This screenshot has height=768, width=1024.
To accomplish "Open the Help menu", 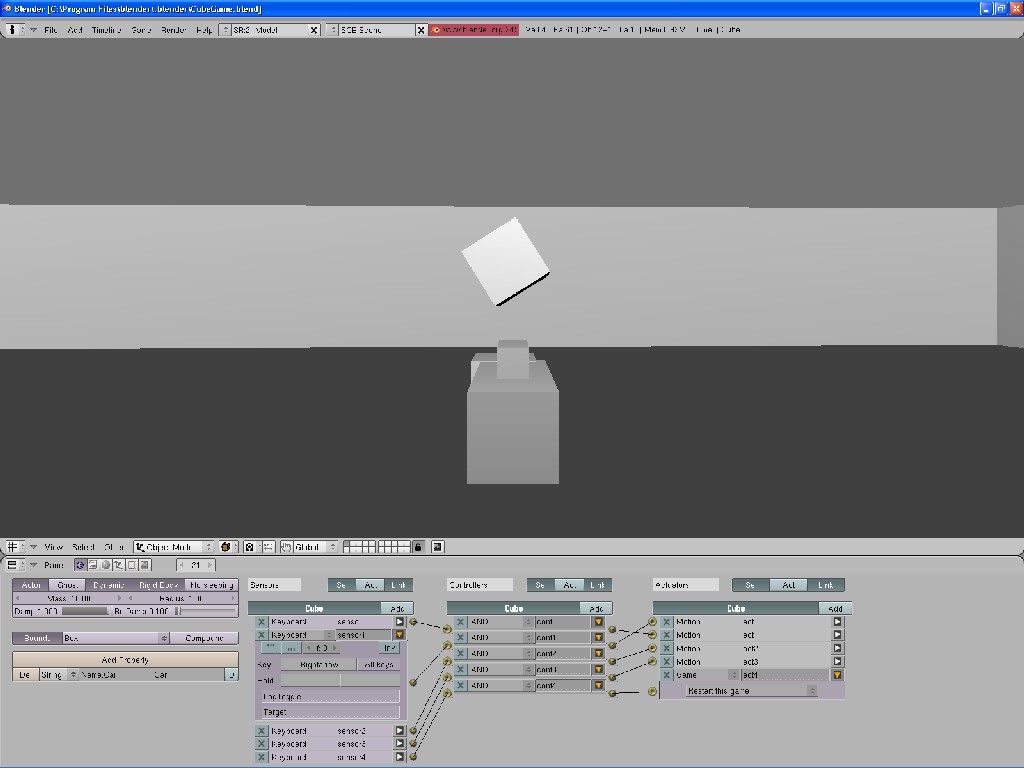I will (204, 30).
